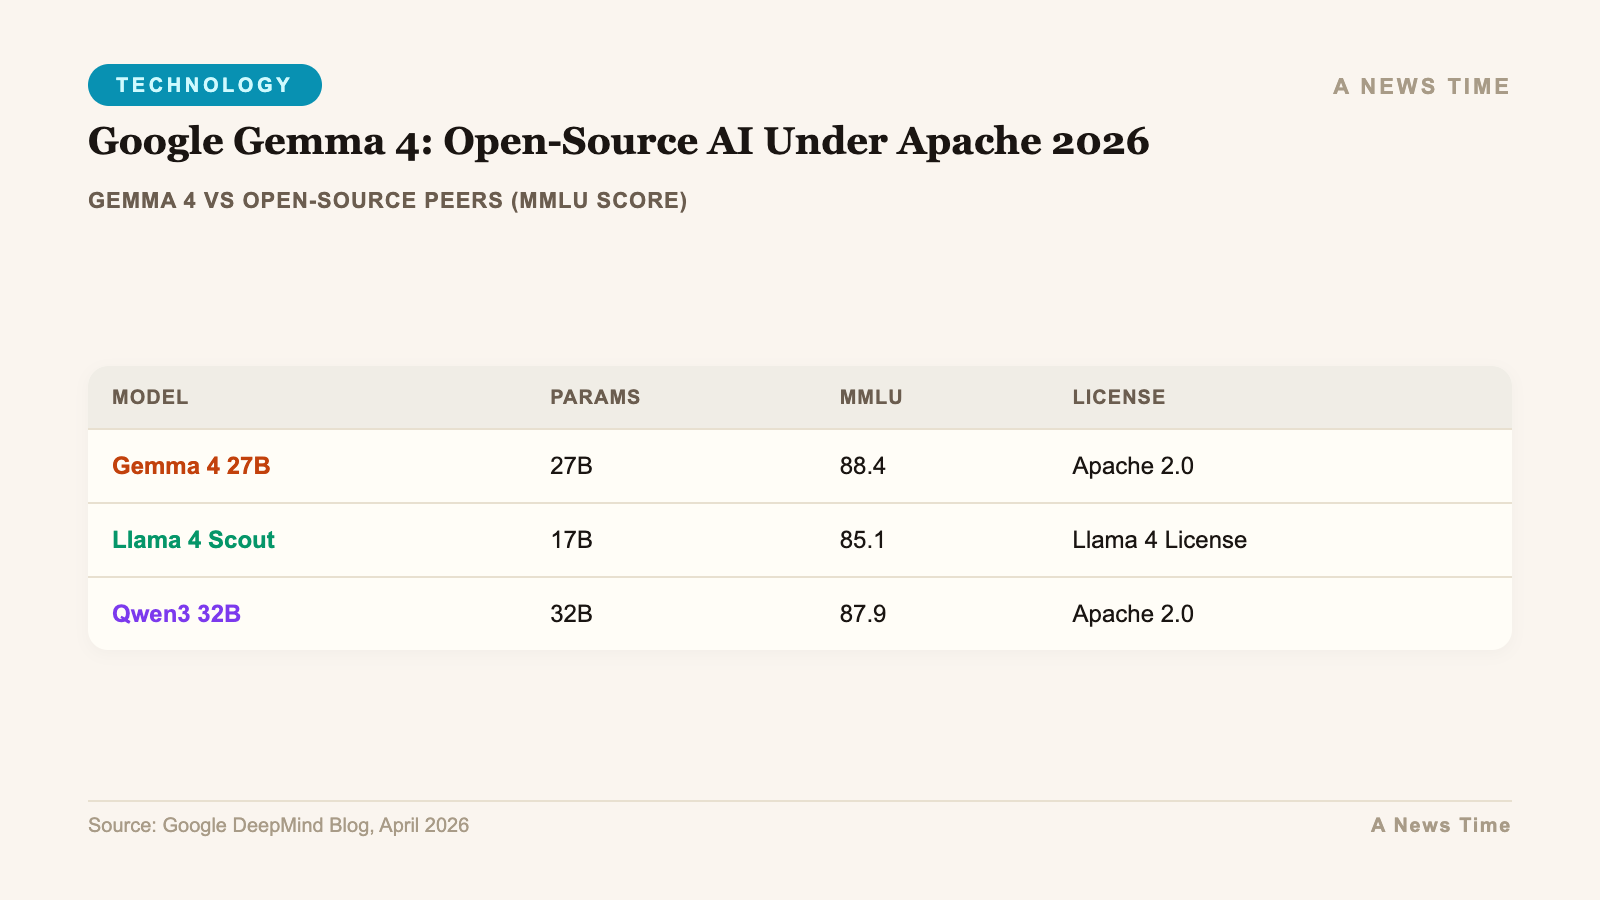Select the Google Gemma 4 headline

[x=619, y=141]
